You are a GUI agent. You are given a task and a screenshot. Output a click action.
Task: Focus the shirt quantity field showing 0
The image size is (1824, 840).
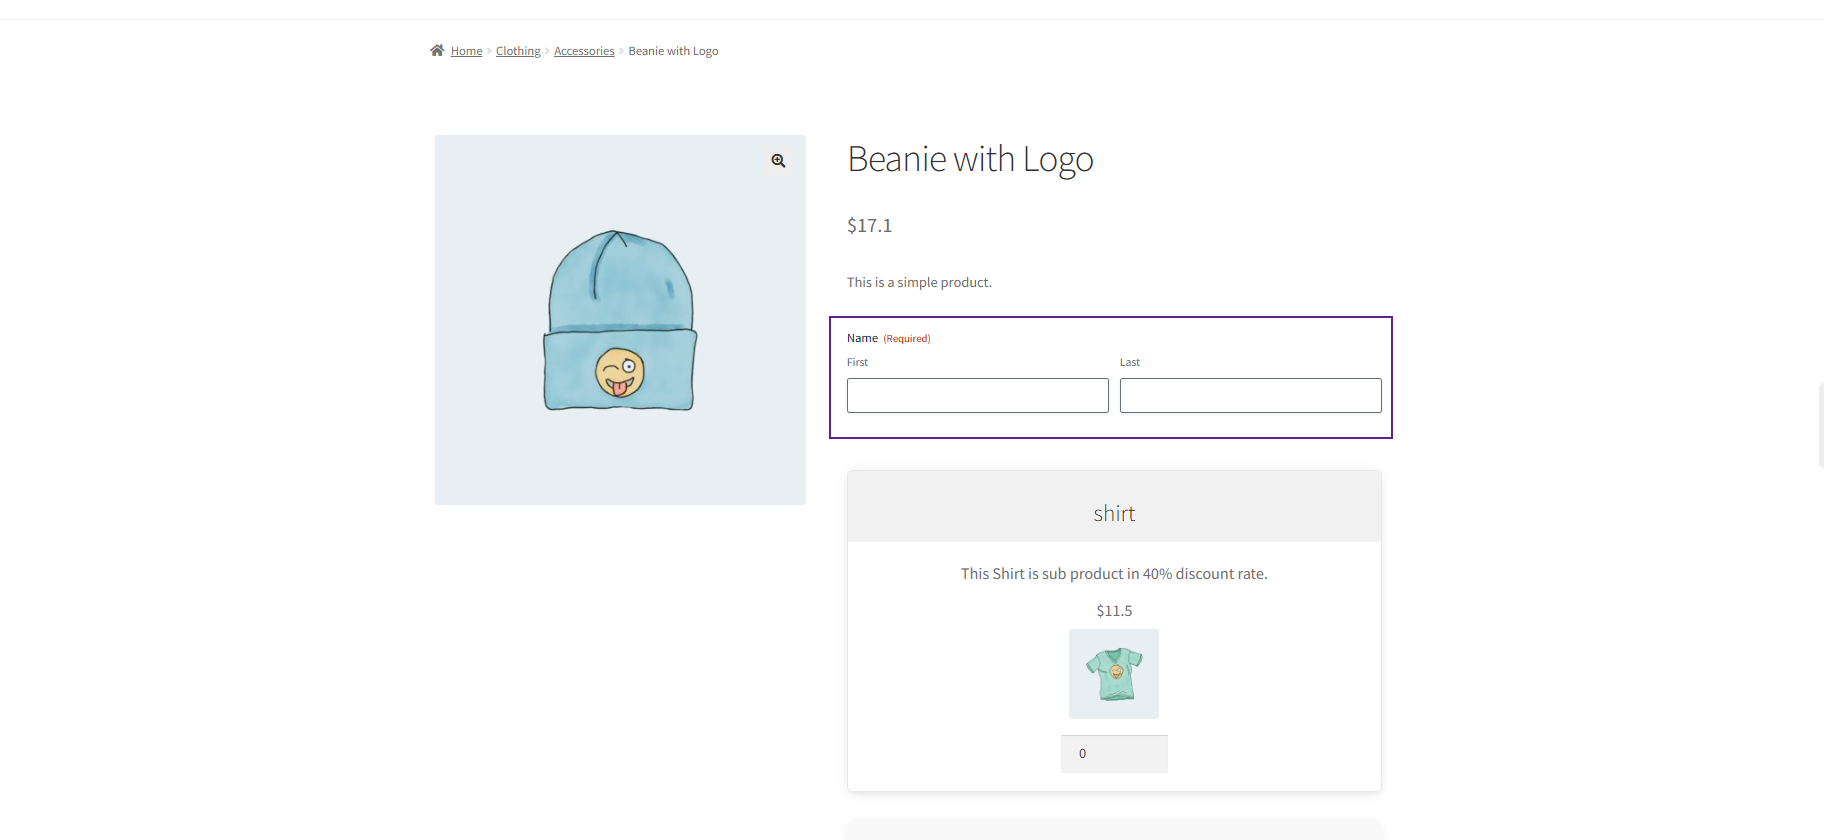click(1114, 754)
